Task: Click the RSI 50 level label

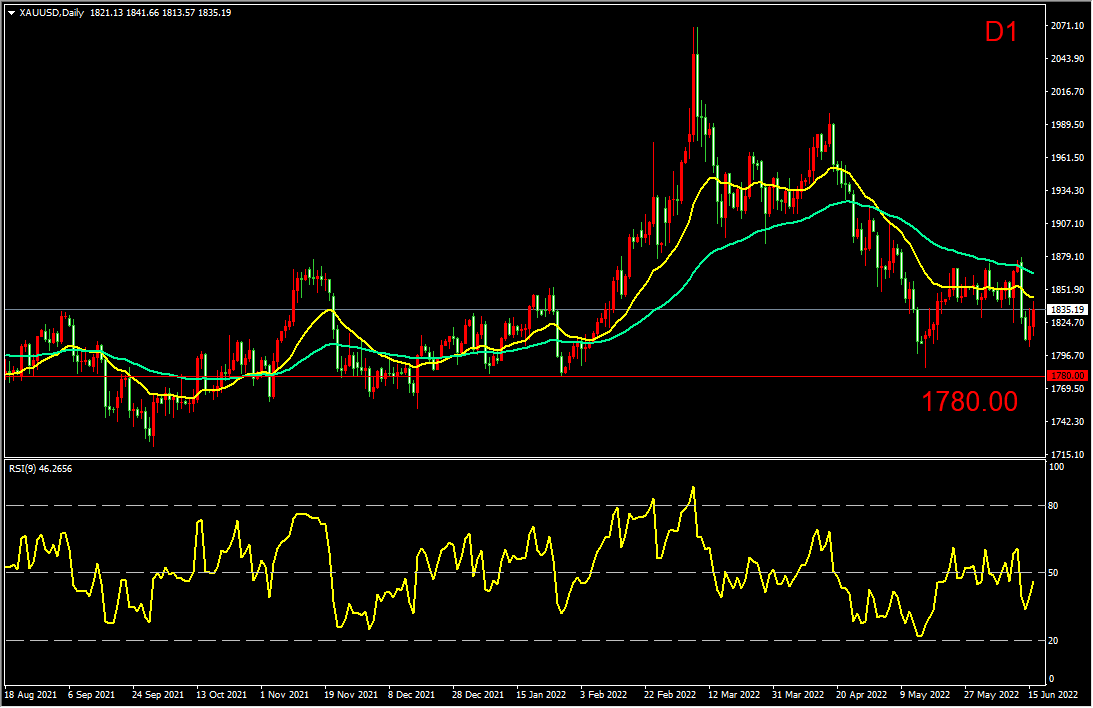Action: 1053,573
